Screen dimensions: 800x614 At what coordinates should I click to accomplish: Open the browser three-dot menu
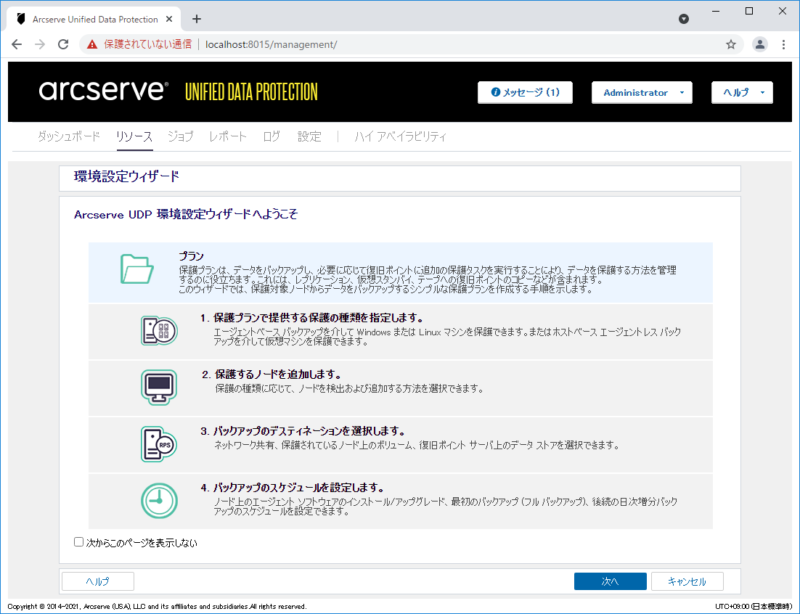(x=784, y=44)
